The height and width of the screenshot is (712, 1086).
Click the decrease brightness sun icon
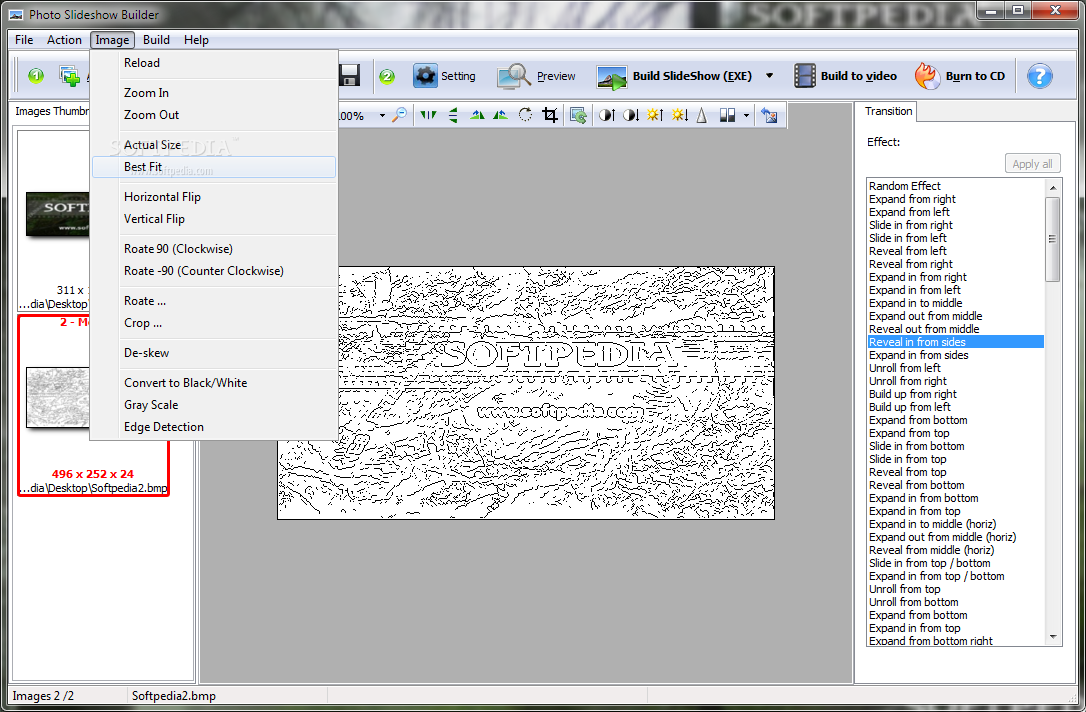679,115
